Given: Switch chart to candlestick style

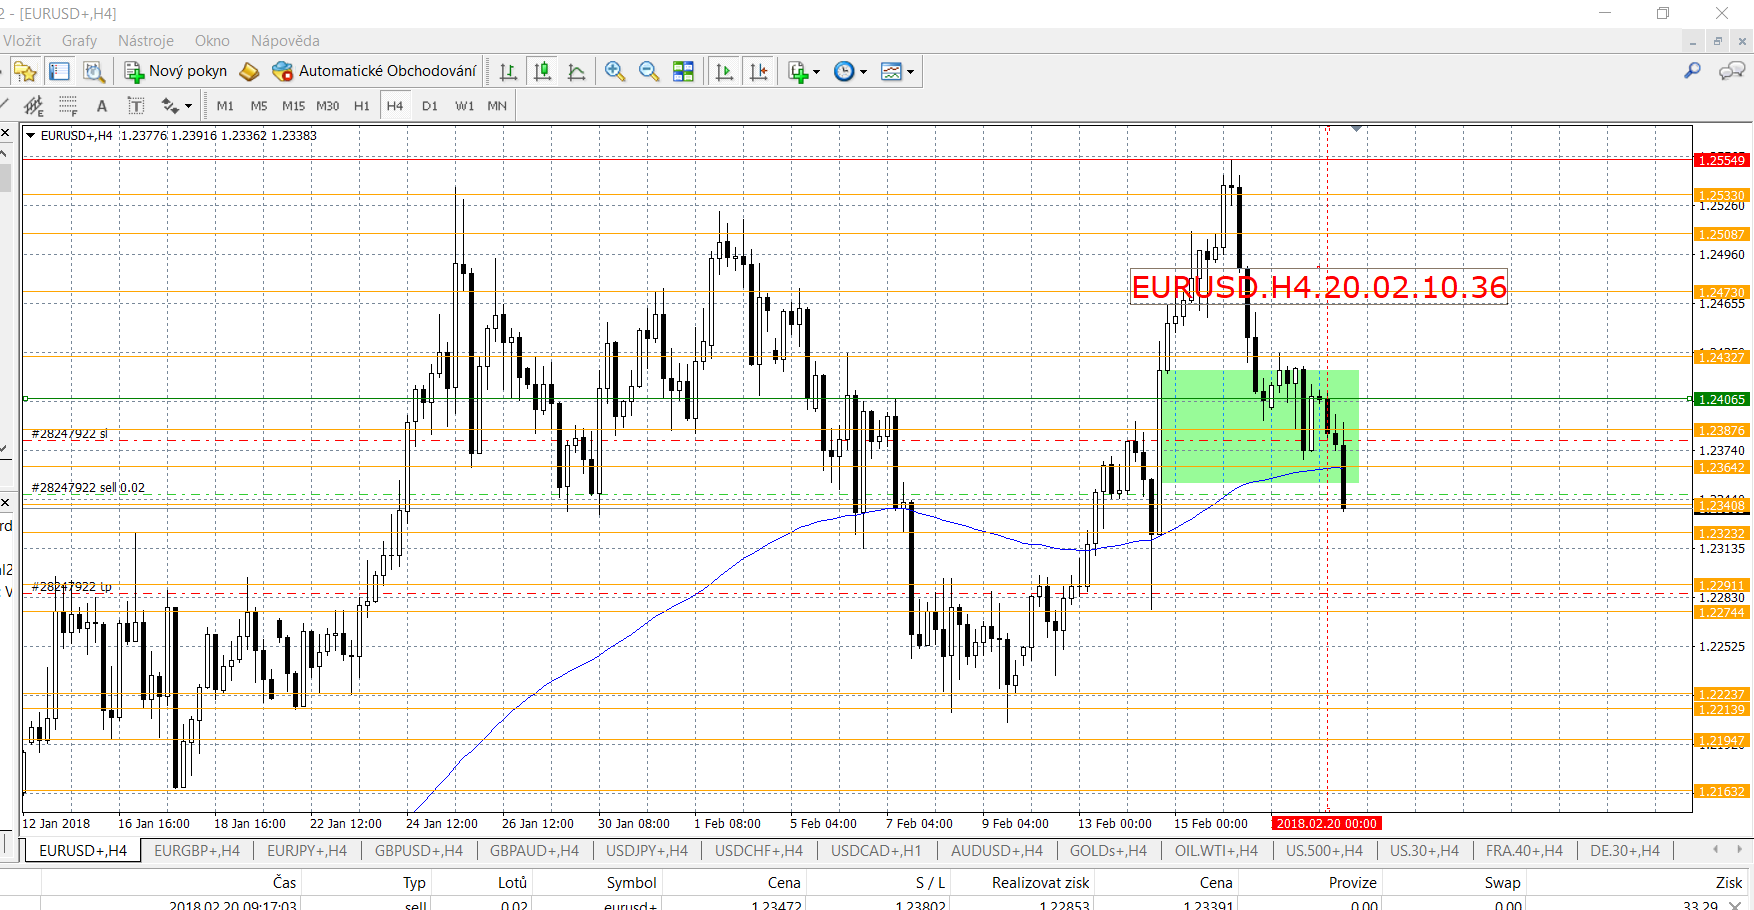Looking at the screenshot, I should click(x=542, y=71).
